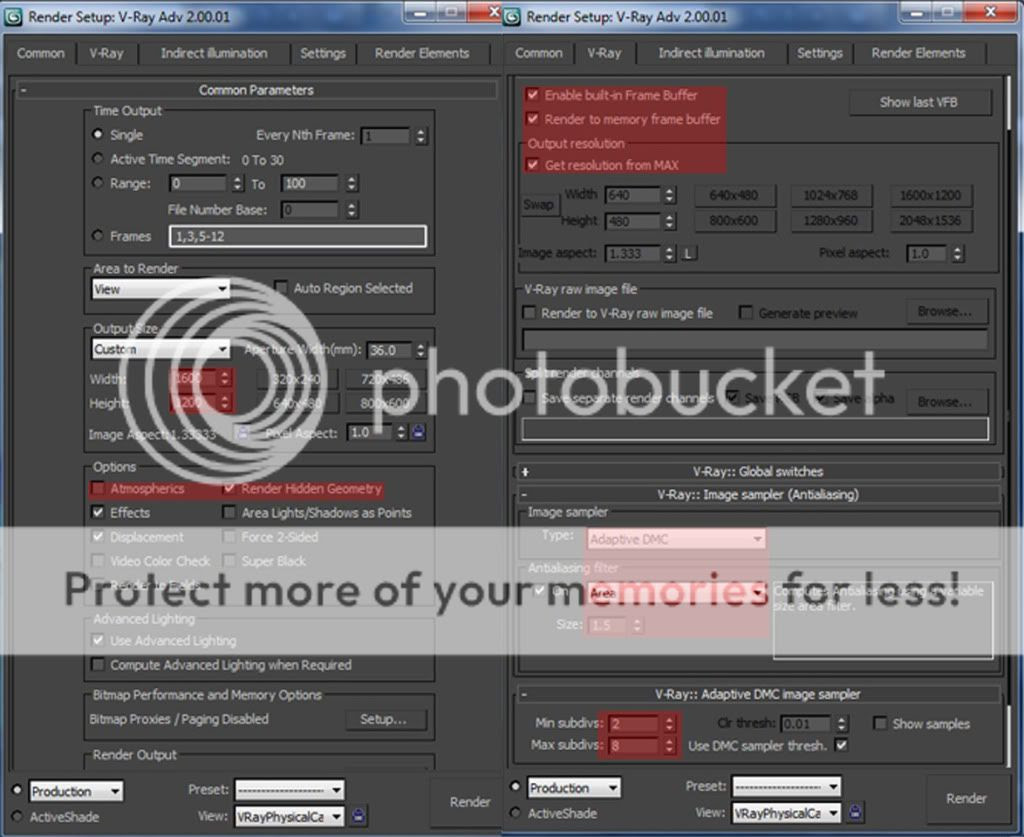Toggle Auto Region Selected checkbox
The width and height of the screenshot is (1024, 837).
(281, 287)
